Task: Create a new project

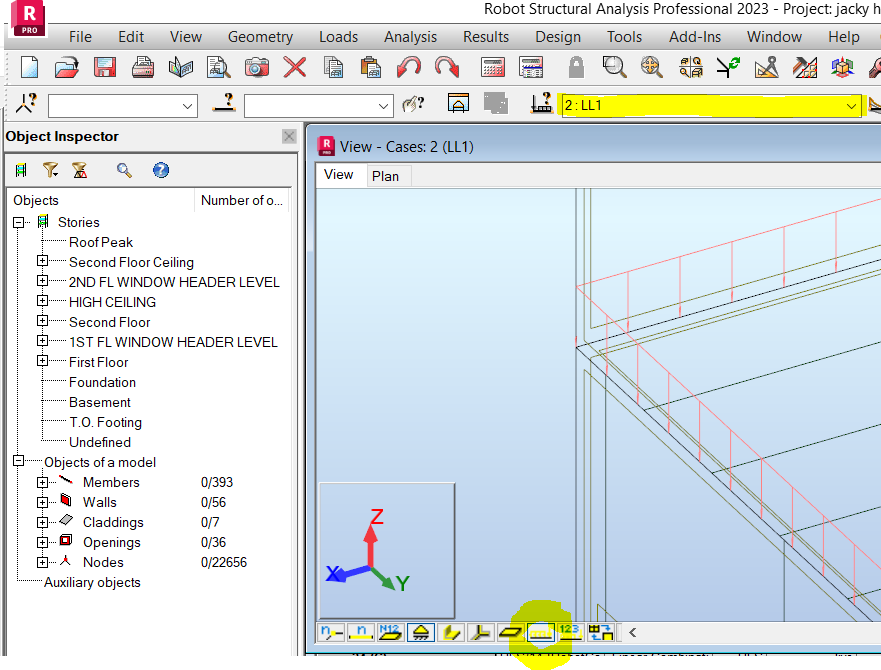Action: (x=29, y=67)
